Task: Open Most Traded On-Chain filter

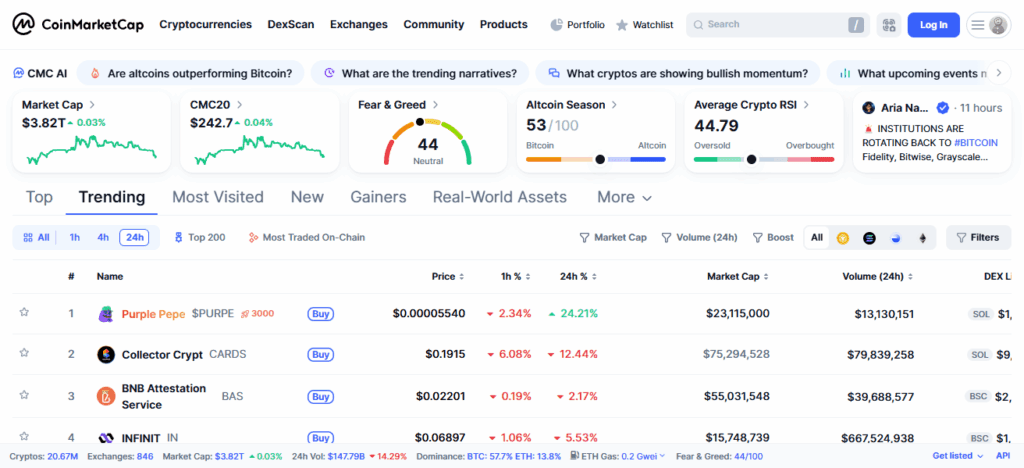Action: 307,238
